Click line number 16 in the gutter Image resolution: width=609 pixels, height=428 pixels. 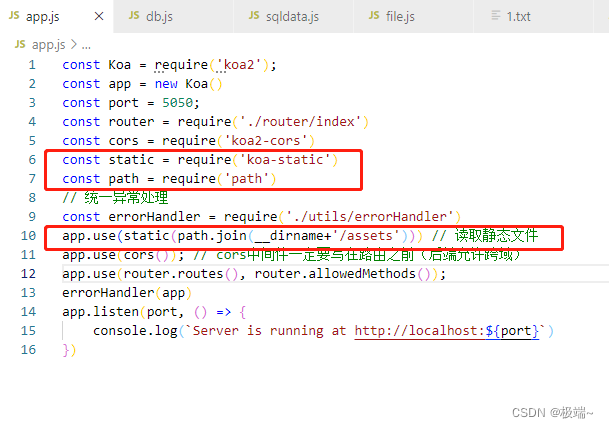28,350
